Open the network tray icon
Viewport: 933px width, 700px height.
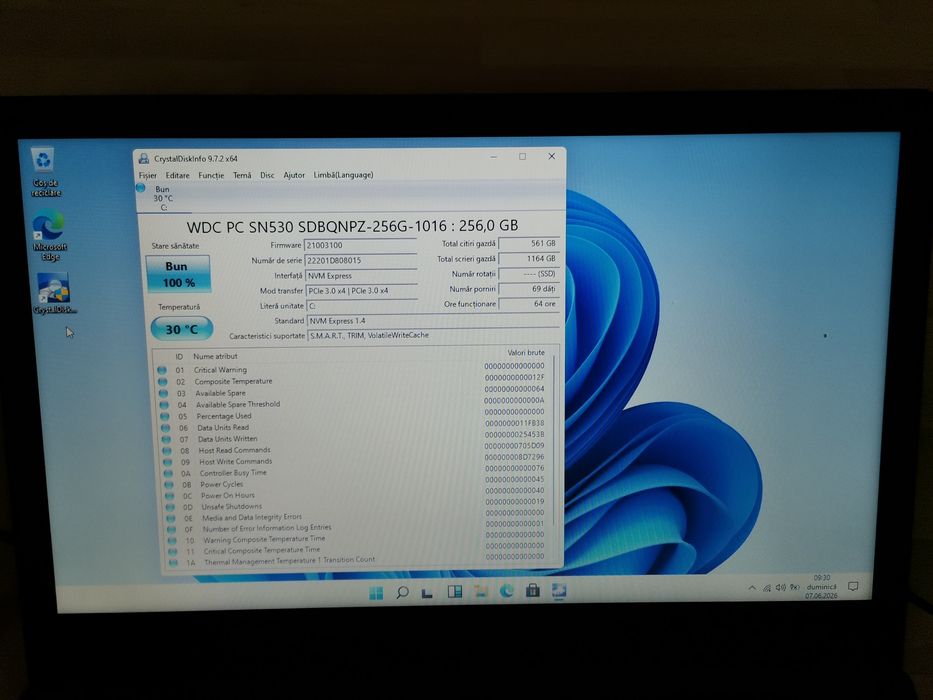(x=767, y=588)
